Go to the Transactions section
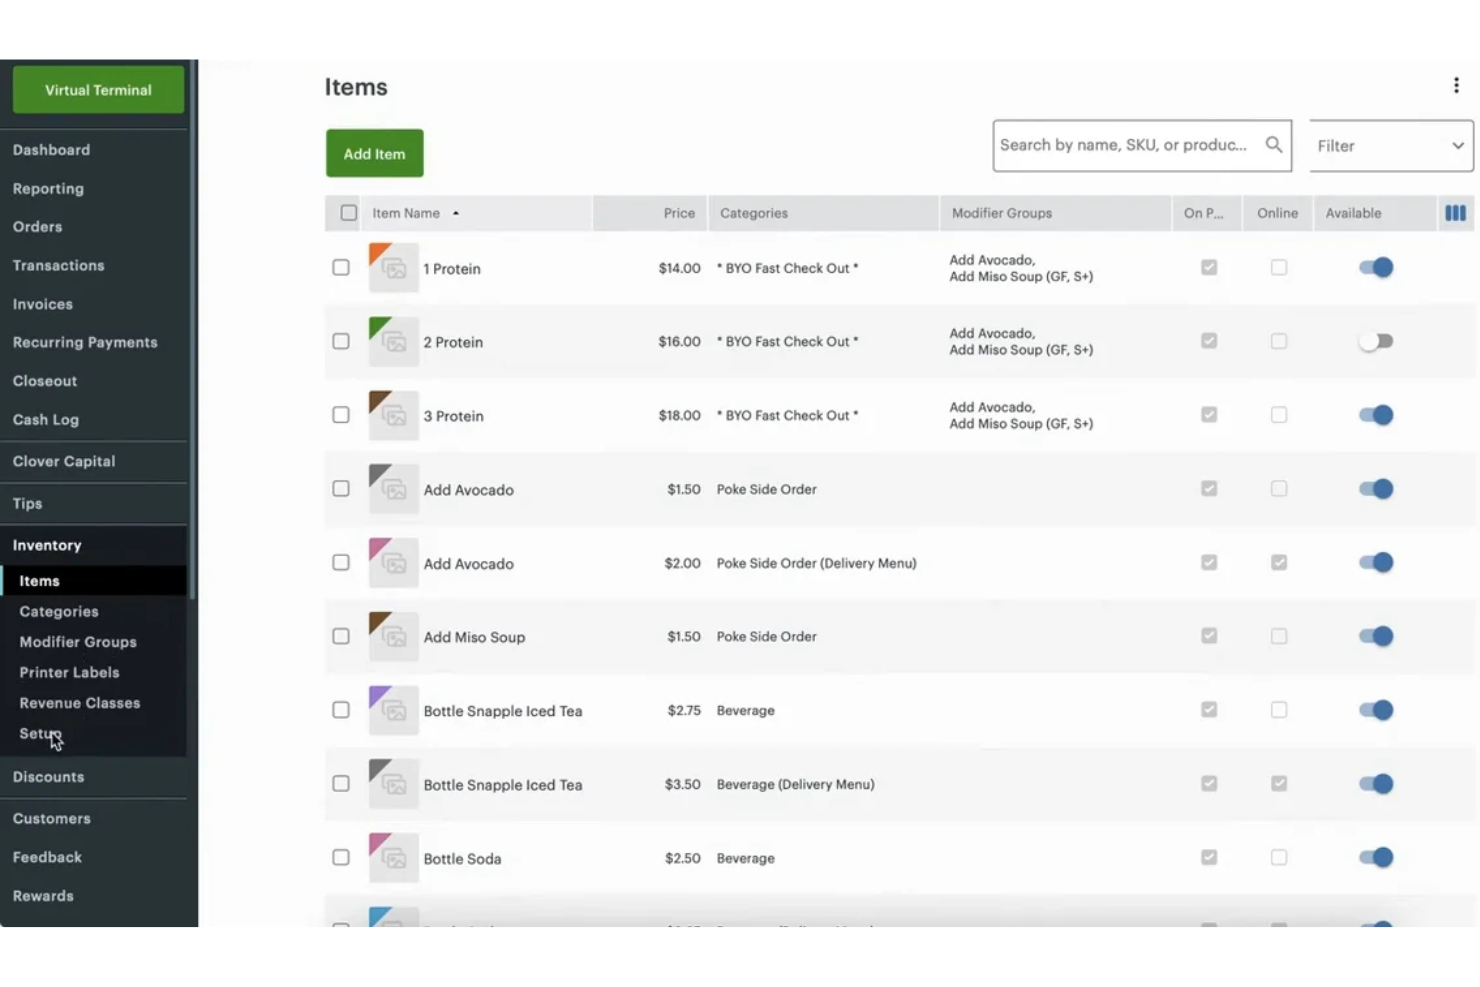Viewport: 1480px width, 987px height. (x=58, y=265)
